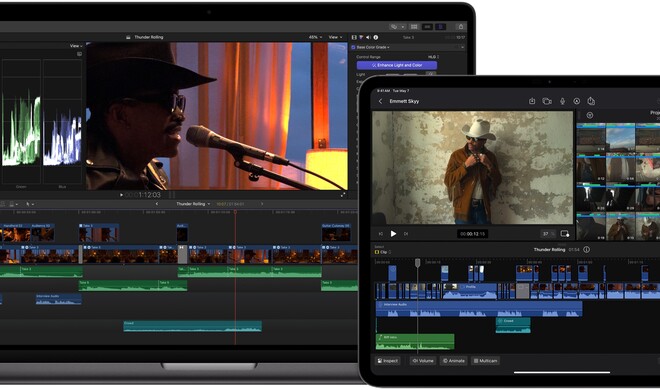Tap the import media icon on iPad
This screenshot has height=390, width=660.
(x=532, y=101)
